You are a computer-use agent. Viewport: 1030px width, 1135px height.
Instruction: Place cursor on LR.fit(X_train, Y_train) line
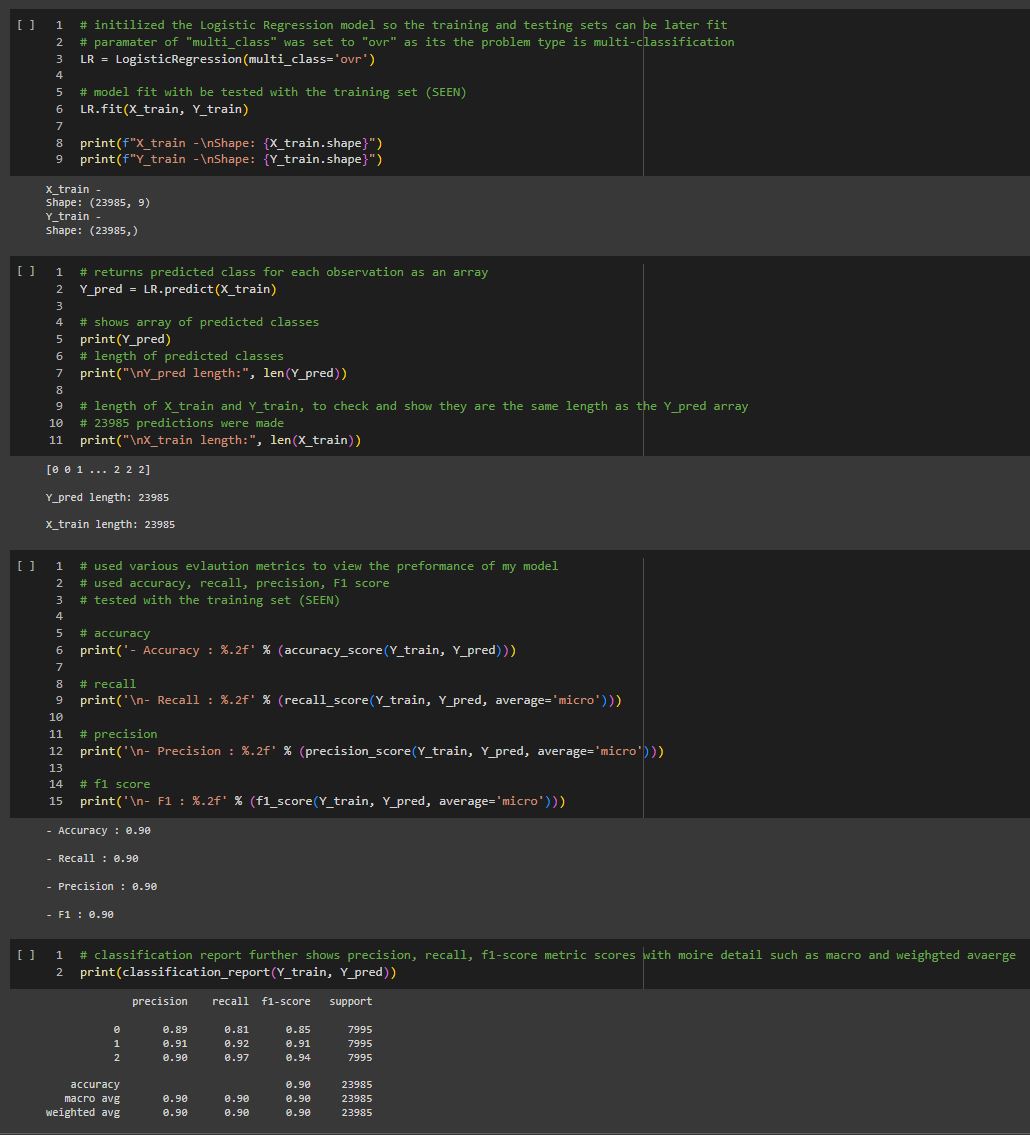click(x=164, y=109)
